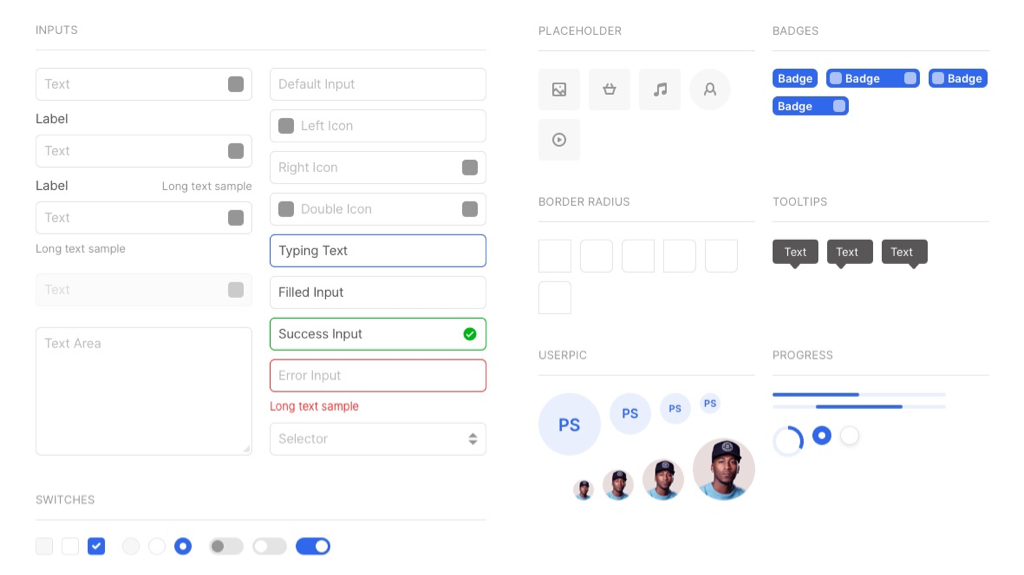
Task: Open the Selector dropdown
Action: tap(377, 439)
